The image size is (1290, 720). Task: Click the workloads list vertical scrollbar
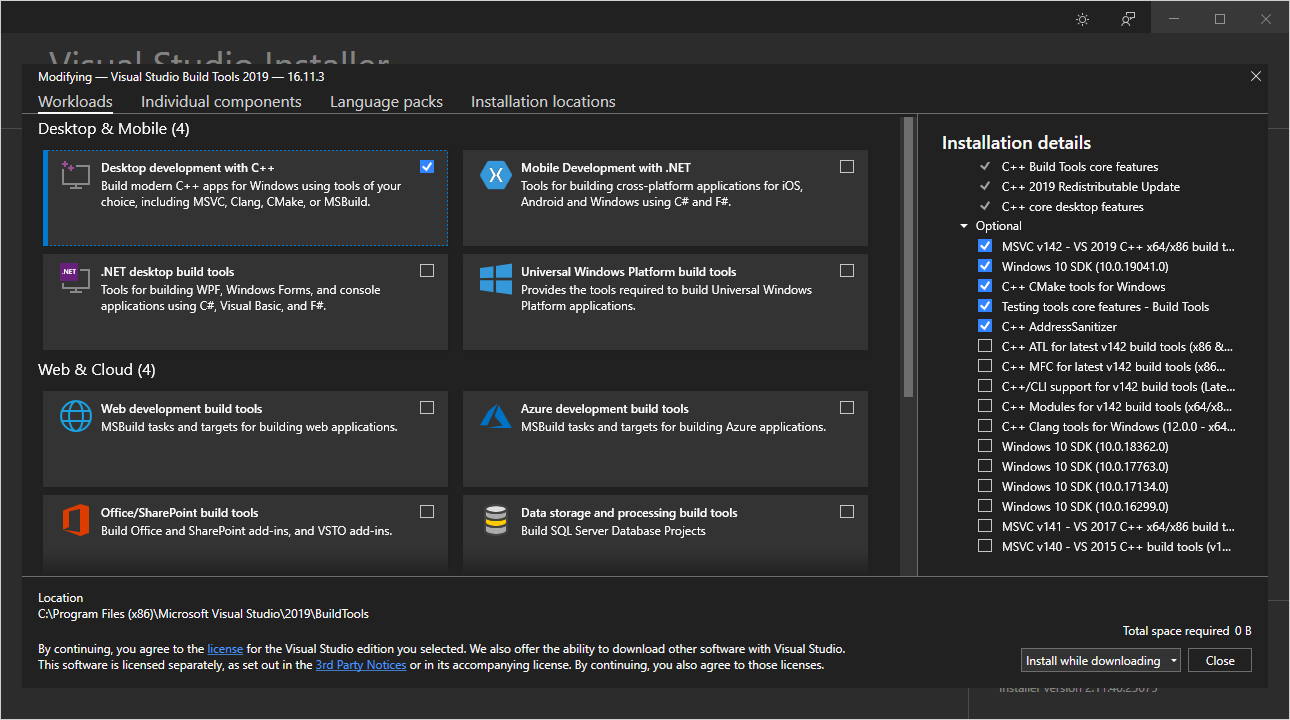click(908, 257)
